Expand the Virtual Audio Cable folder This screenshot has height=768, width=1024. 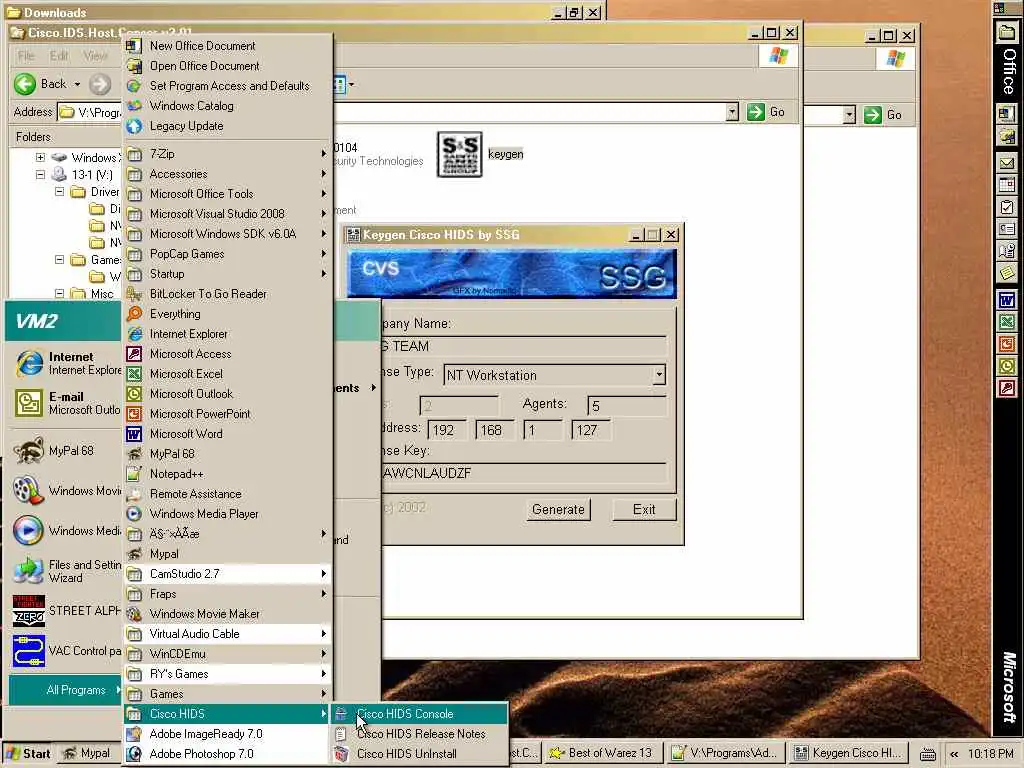point(227,634)
